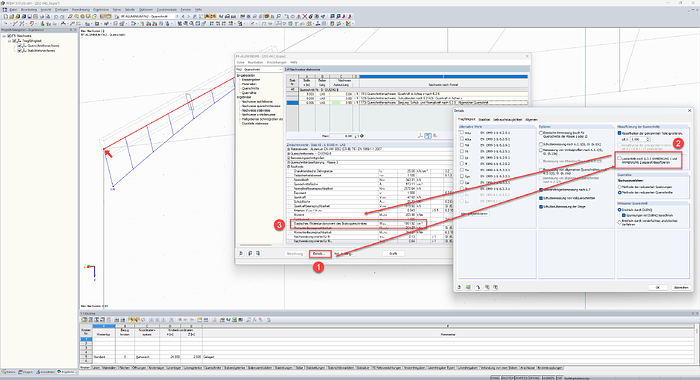Open FA2 - Querschnitt dropdown in RF-ALUMINIUM window
This screenshot has height=380, width=700.
pyautogui.click(x=280, y=70)
